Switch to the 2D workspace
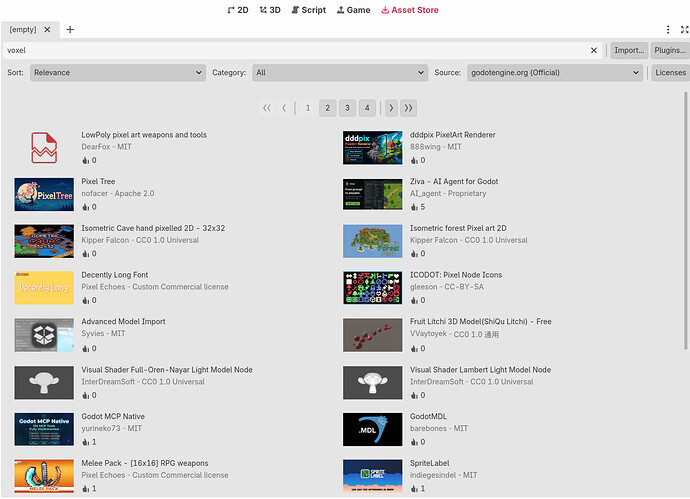The height and width of the screenshot is (499, 690). point(238,10)
